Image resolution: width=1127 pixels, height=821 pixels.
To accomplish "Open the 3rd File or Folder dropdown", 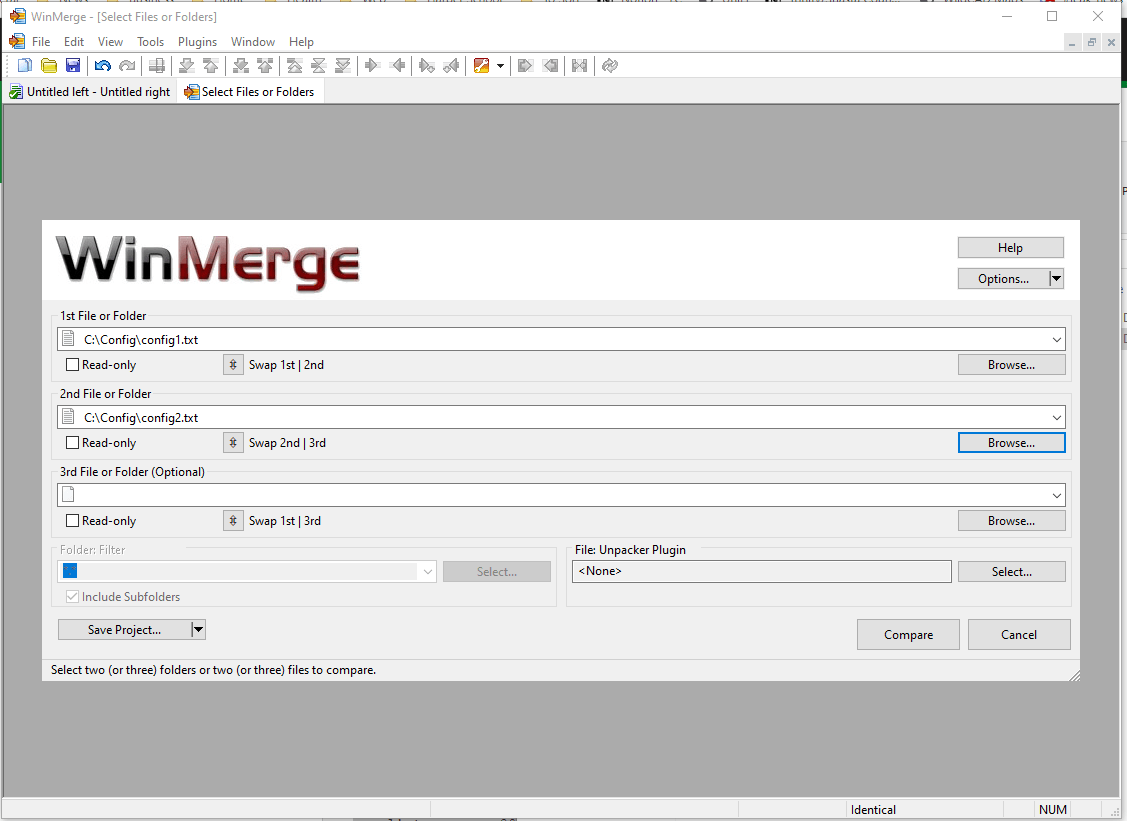I will pos(1056,494).
